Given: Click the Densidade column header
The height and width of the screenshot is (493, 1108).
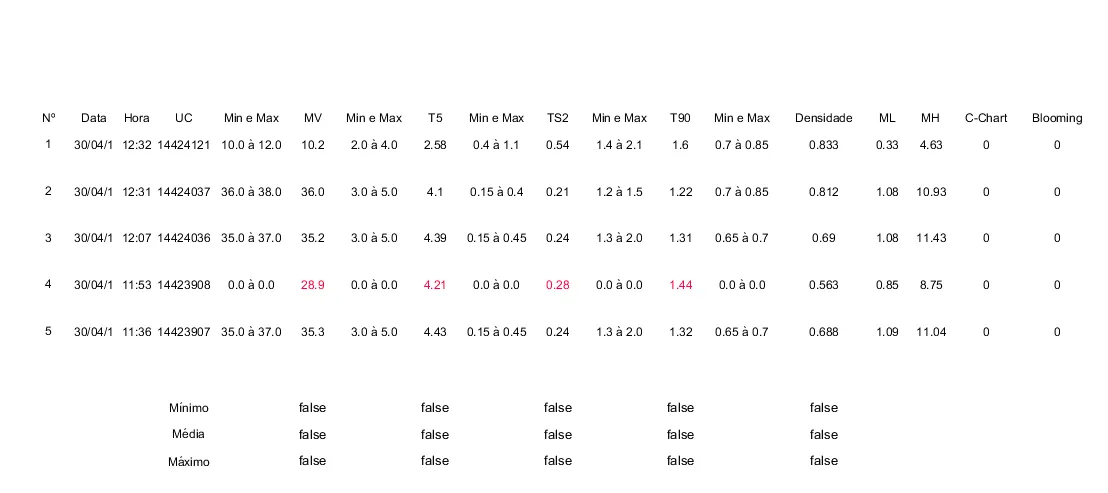Looking at the screenshot, I should click(823, 118).
